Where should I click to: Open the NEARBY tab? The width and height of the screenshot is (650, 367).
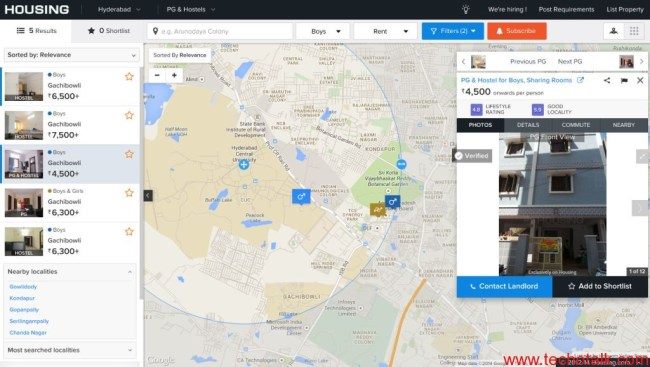623,125
